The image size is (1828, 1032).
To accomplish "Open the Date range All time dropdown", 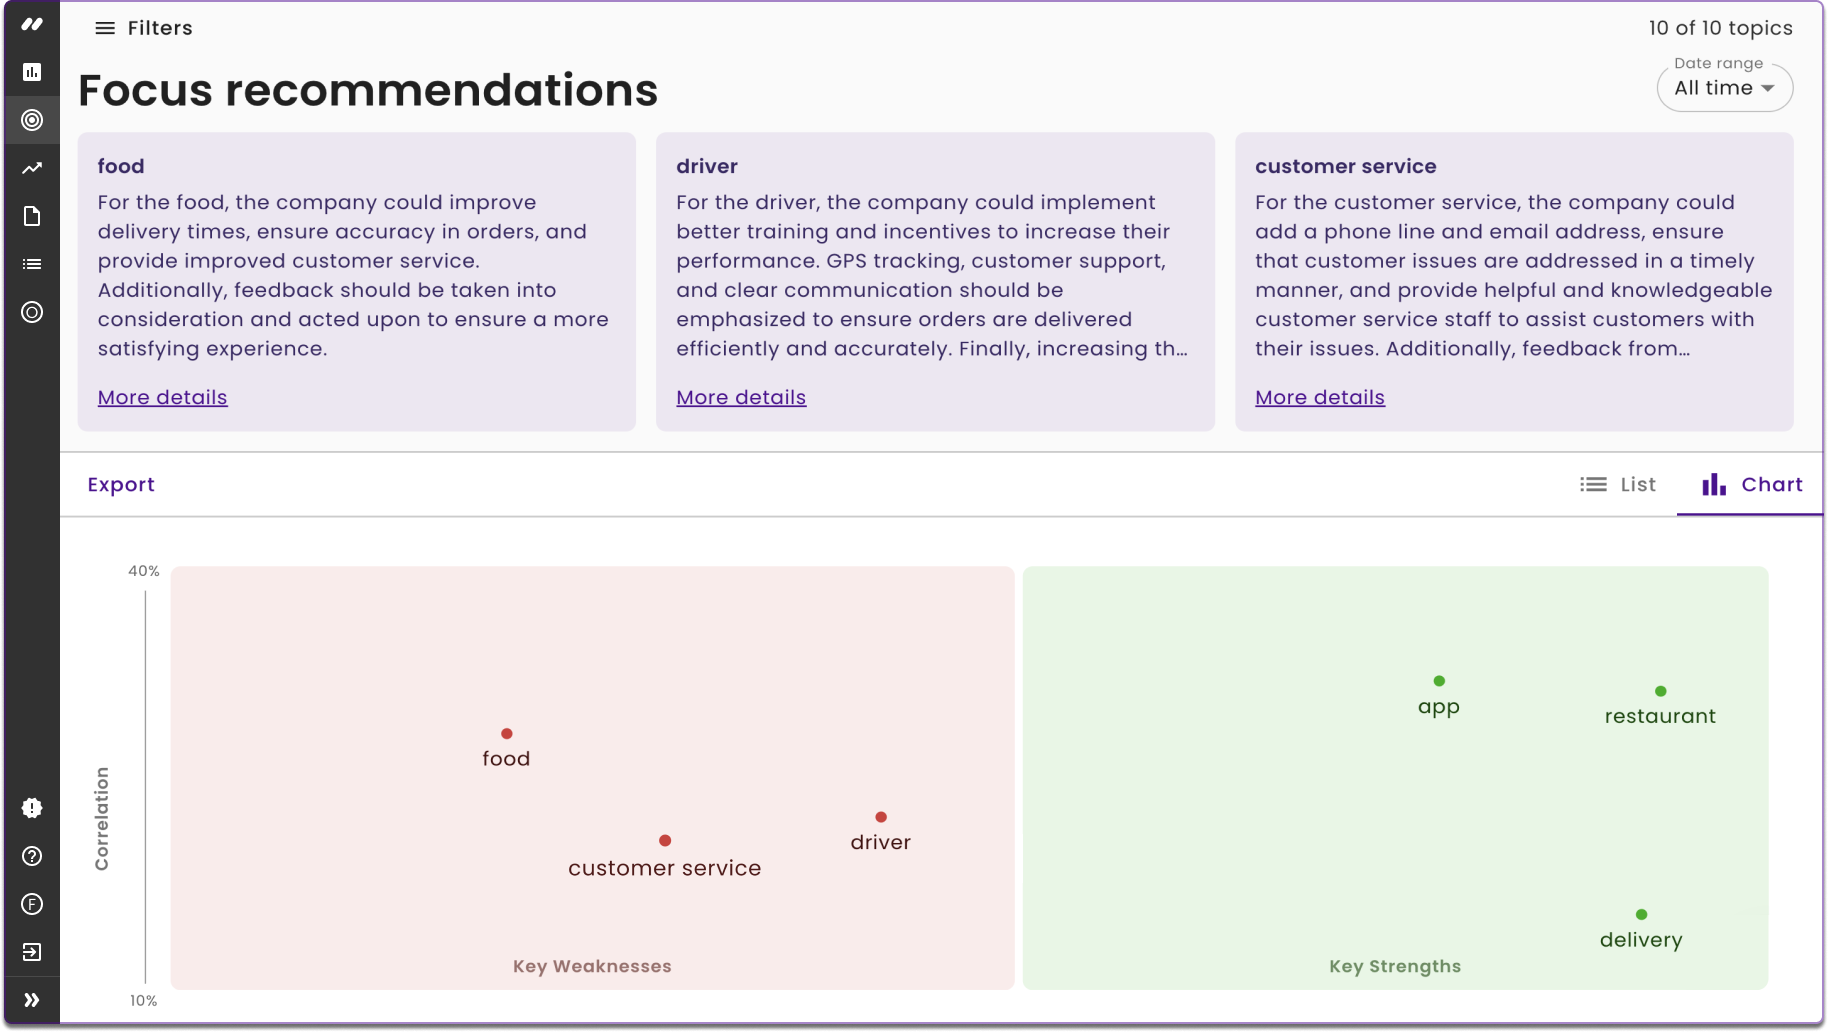I will 1724,88.
